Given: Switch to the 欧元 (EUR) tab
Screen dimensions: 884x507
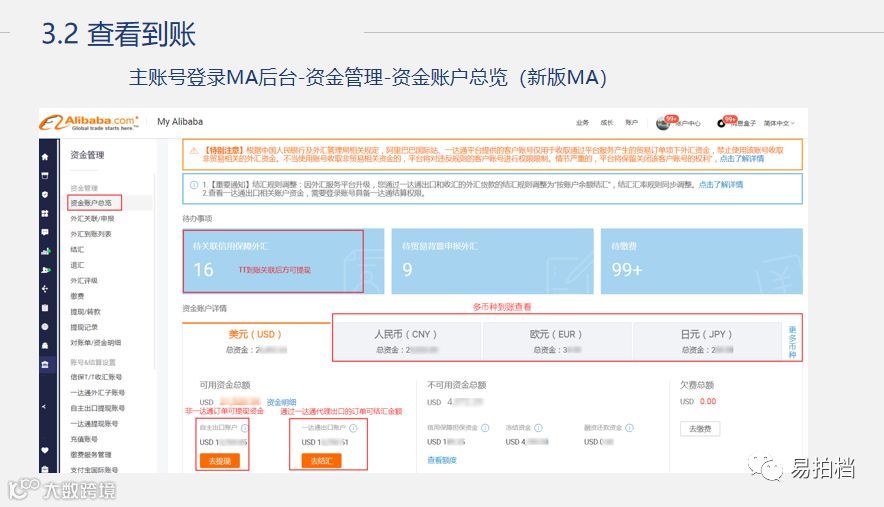Looking at the screenshot, I should point(557,341).
